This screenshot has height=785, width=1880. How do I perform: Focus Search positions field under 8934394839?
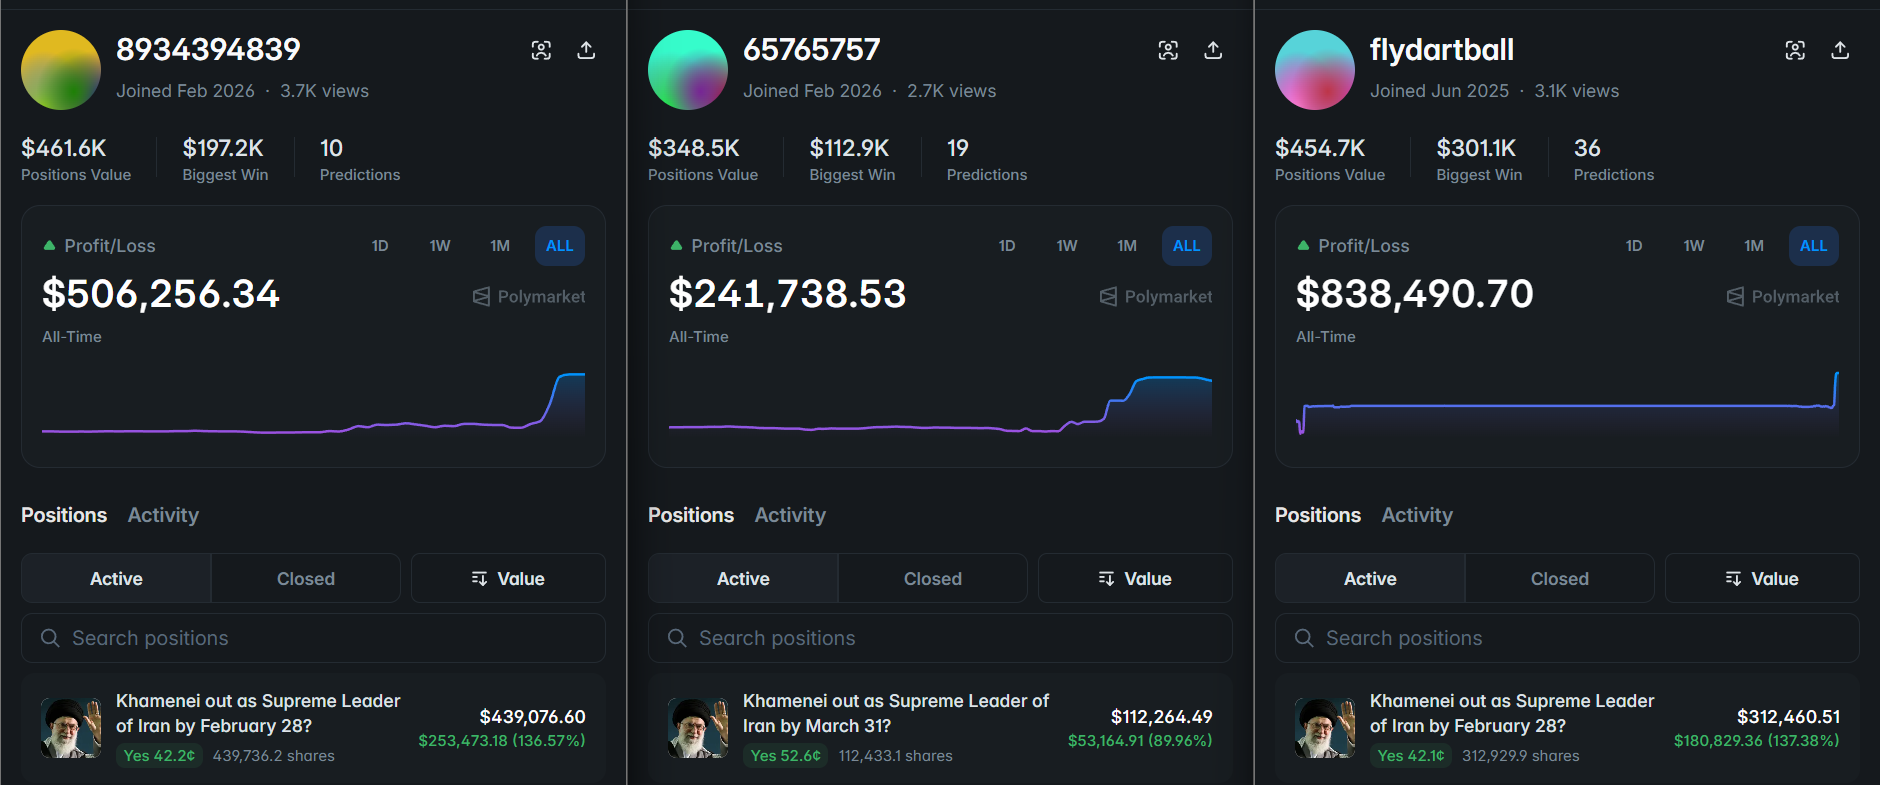(313, 638)
